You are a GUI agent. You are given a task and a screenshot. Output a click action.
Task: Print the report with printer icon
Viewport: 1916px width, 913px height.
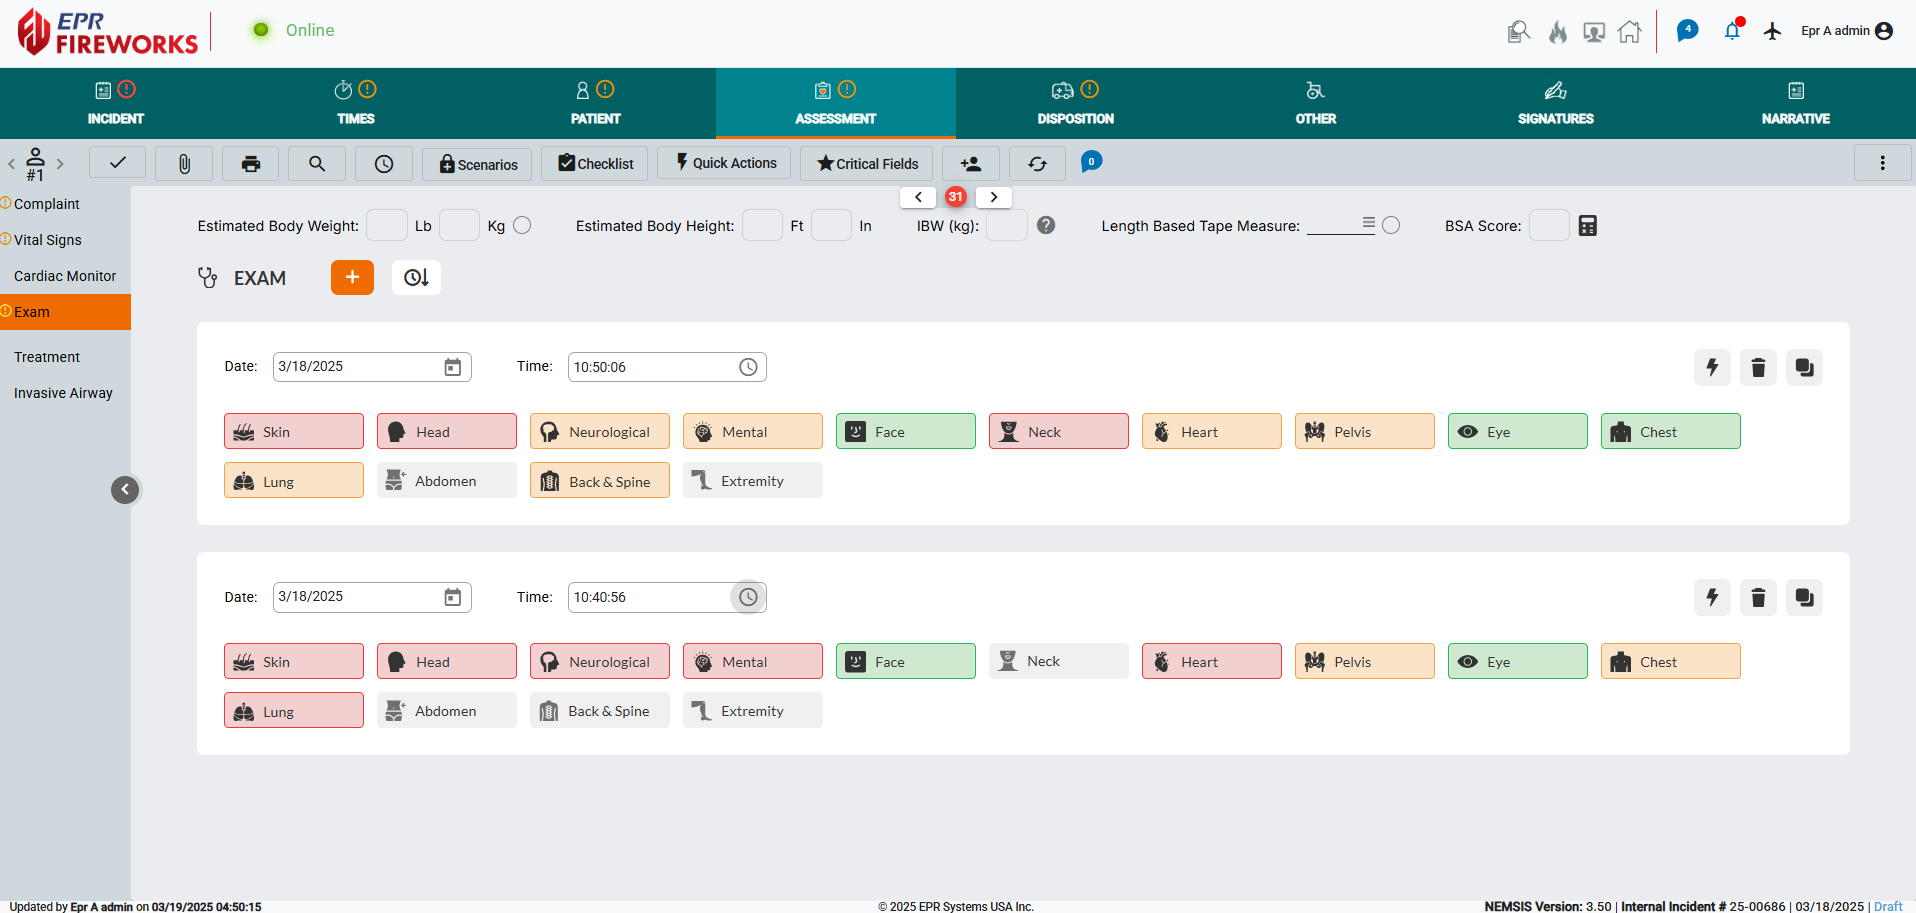pyautogui.click(x=251, y=163)
